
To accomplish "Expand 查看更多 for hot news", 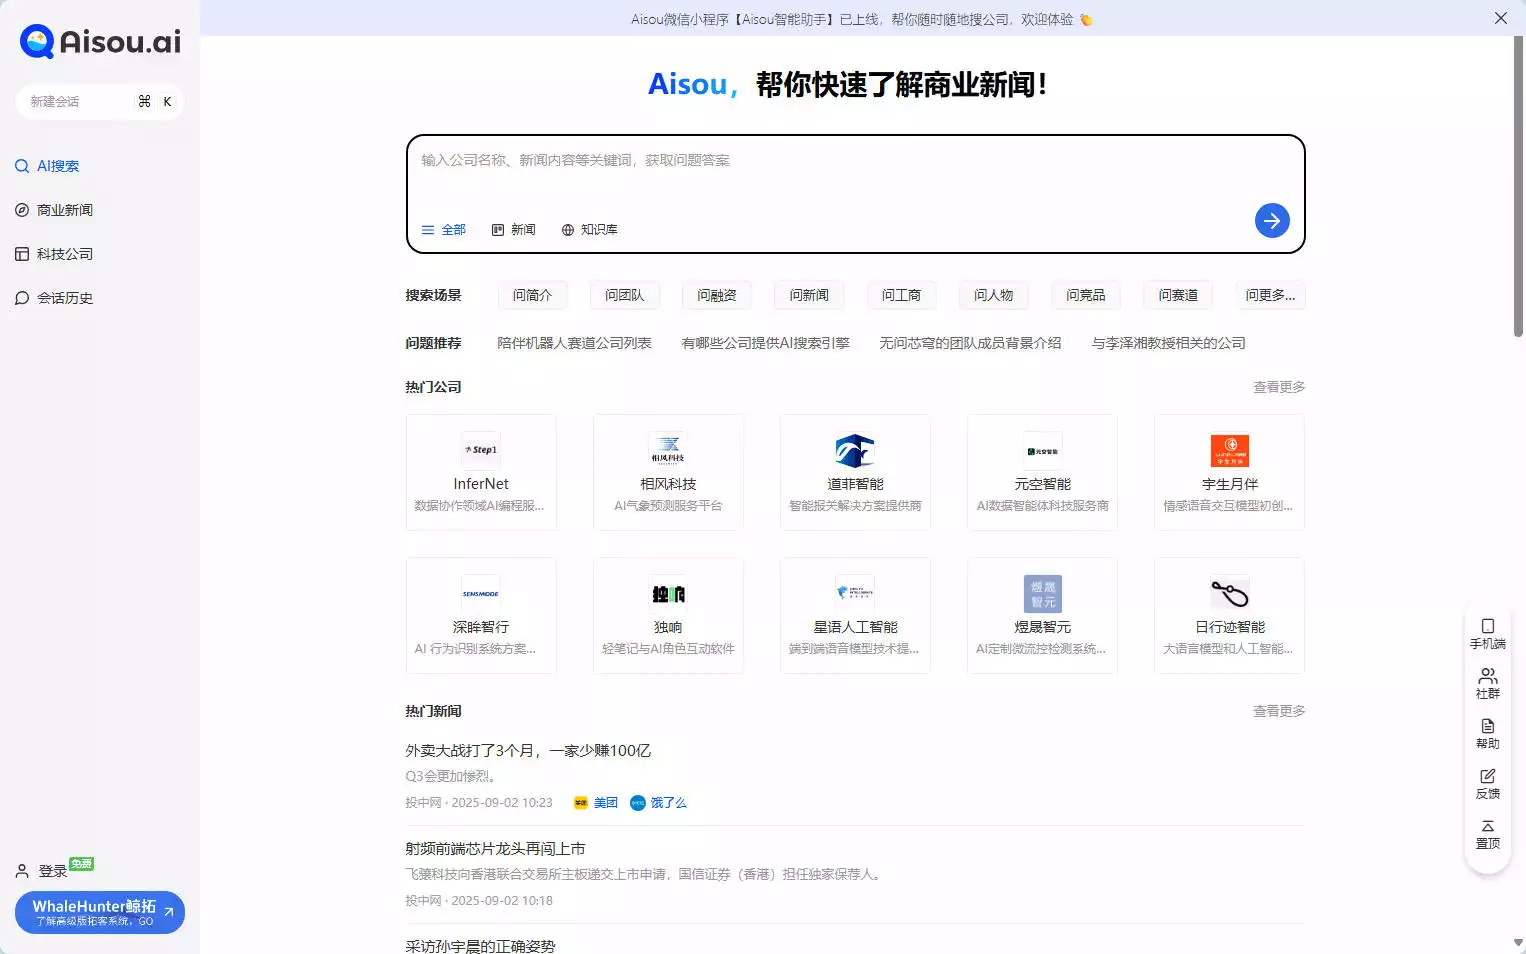I will [x=1278, y=710].
